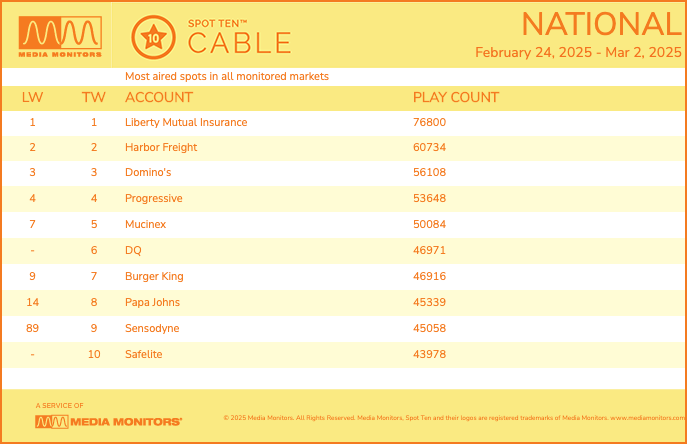Click the Media Monitors waveform logo
Image resolution: width=687 pixels, height=444 pixels.
(60, 37)
